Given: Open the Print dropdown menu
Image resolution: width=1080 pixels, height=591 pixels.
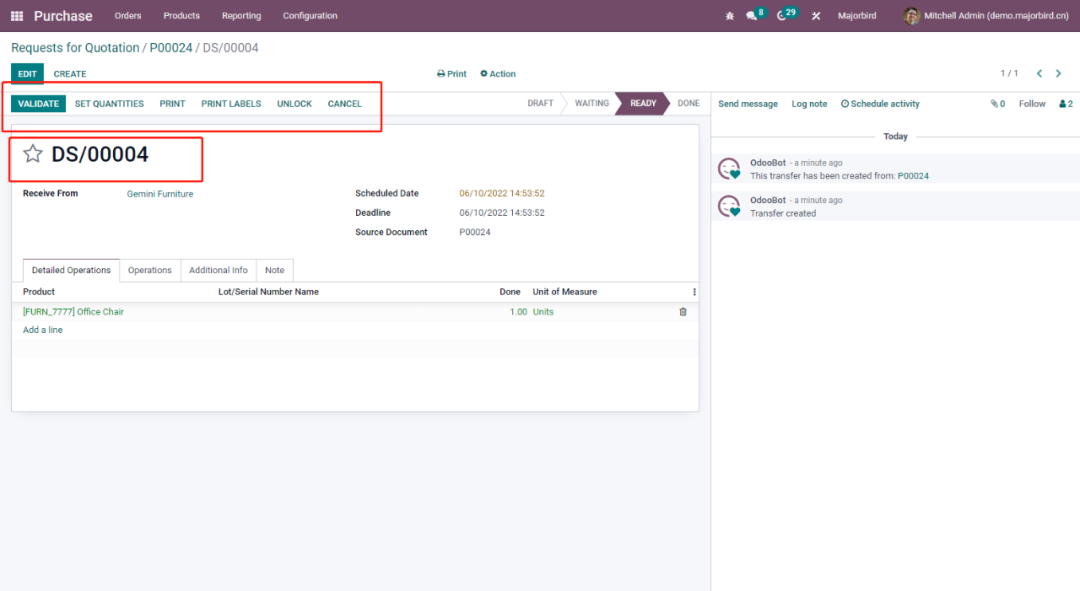Looking at the screenshot, I should click(452, 74).
